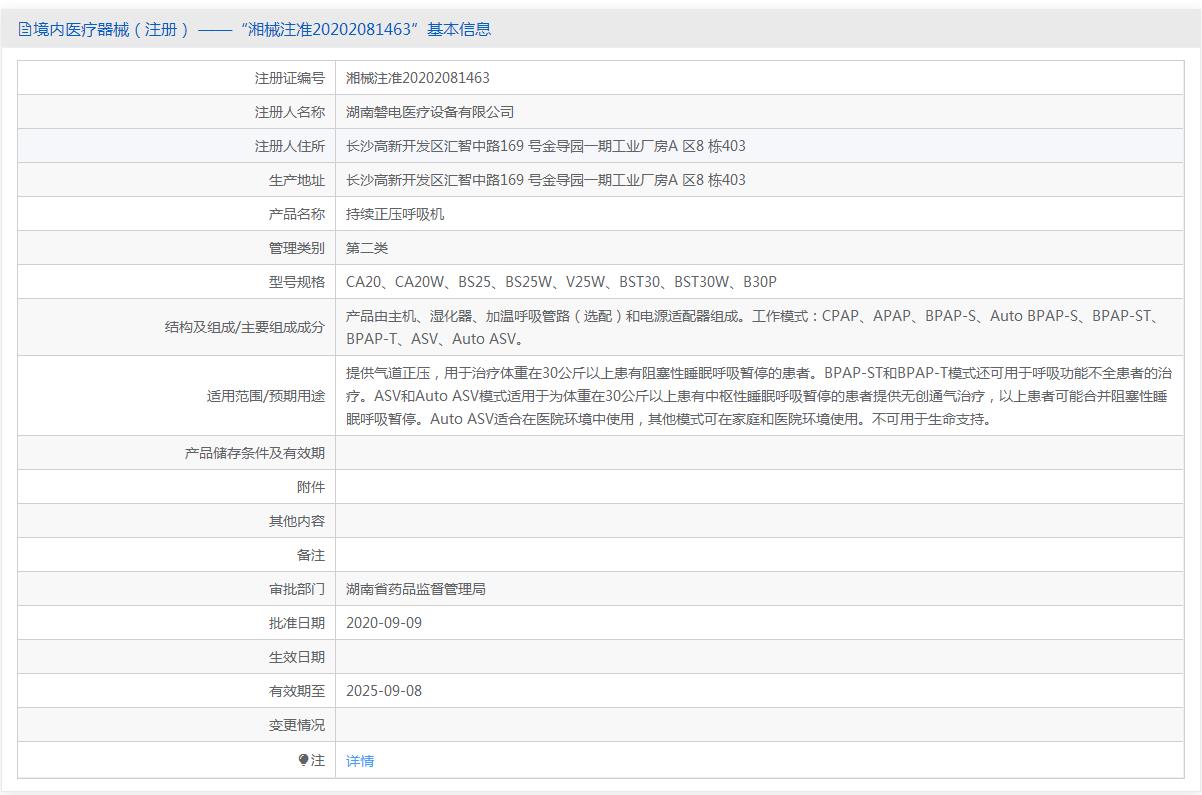Select the expiry date 2025-09-08
Viewport: 1202px width, 795px height.
pos(384,691)
